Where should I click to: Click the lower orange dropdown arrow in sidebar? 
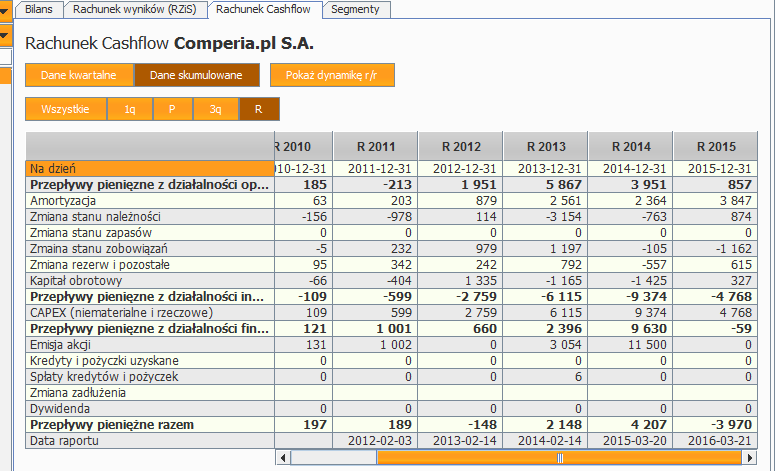[x=5, y=35]
